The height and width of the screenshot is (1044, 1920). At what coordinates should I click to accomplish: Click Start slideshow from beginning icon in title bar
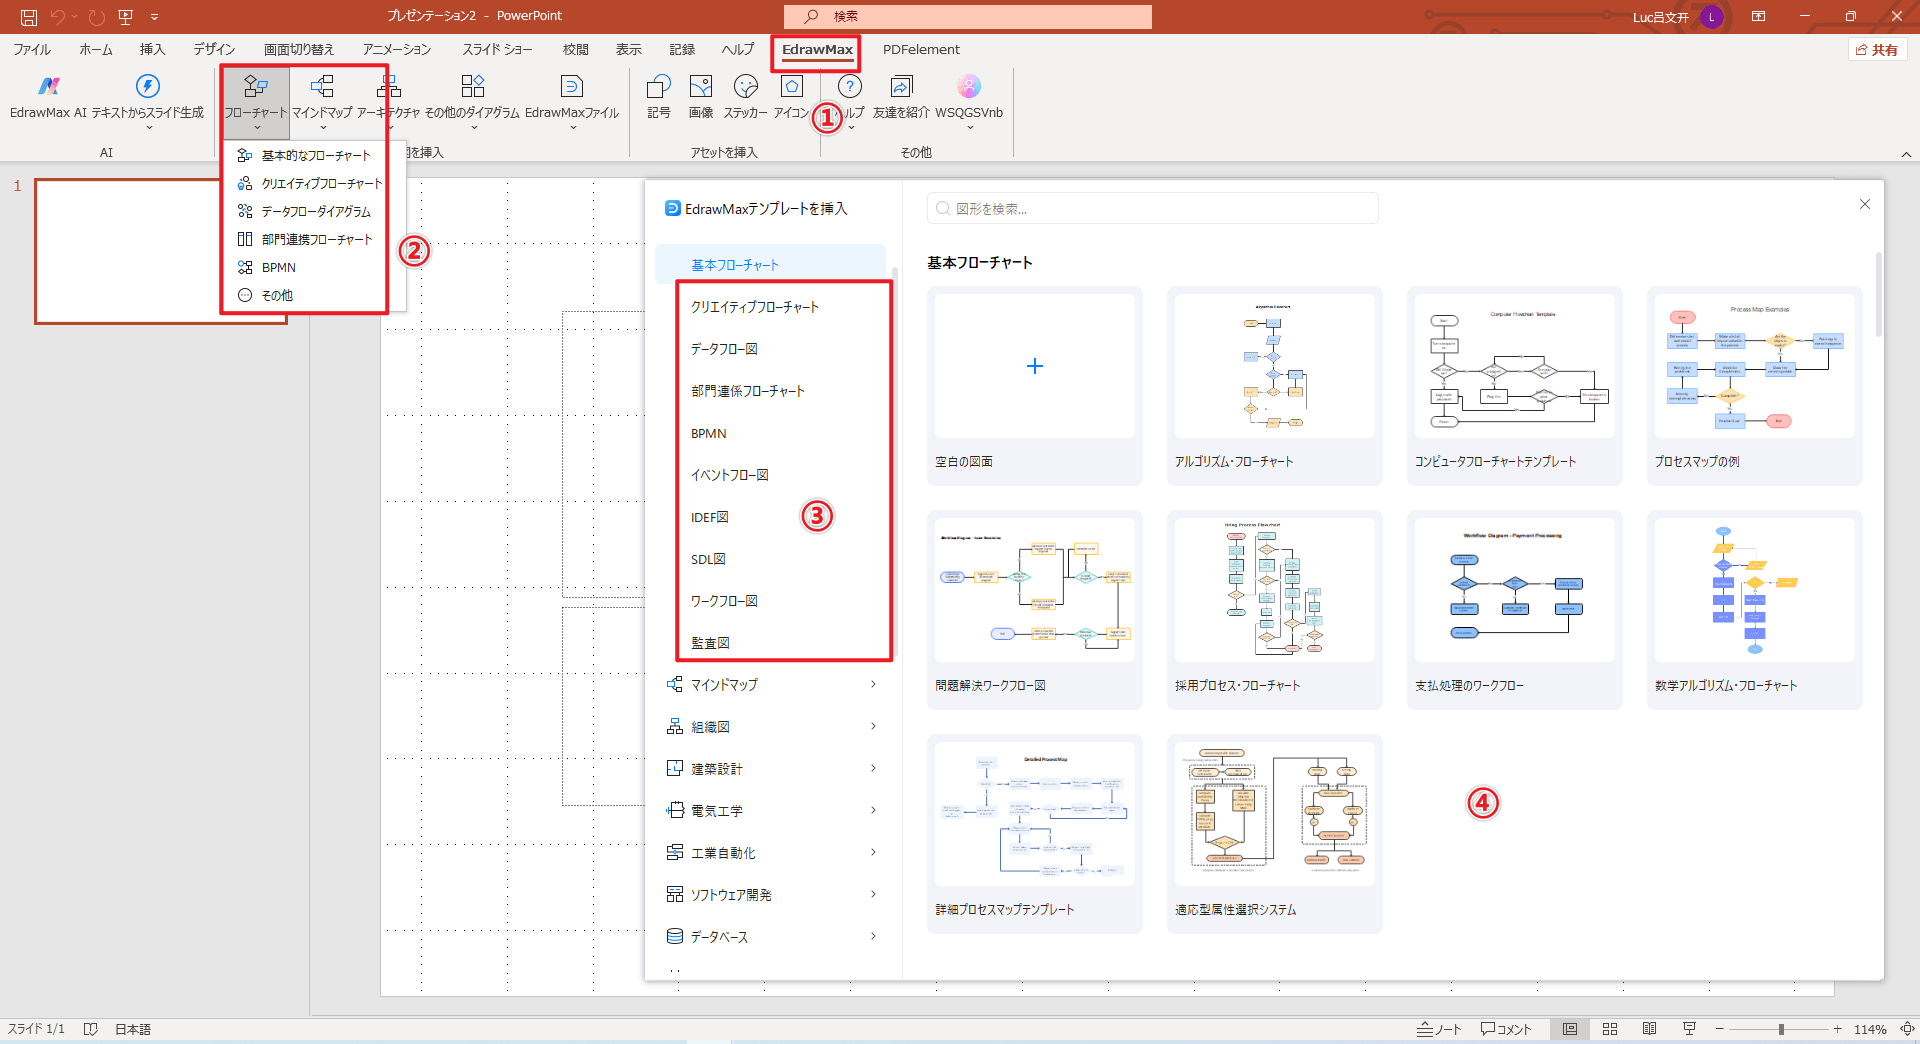pyautogui.click(x=125, y=17)
